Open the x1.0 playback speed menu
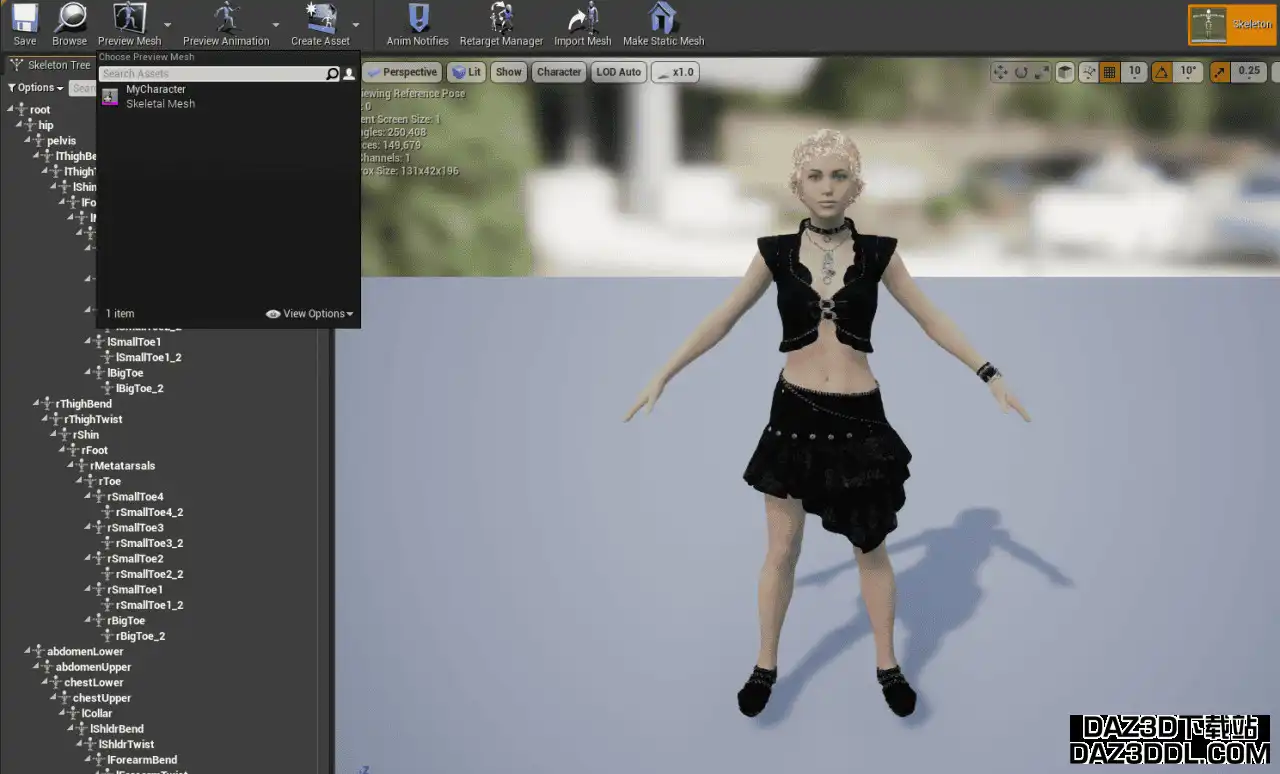The image size is (1280, 774). tap(676, 72)
